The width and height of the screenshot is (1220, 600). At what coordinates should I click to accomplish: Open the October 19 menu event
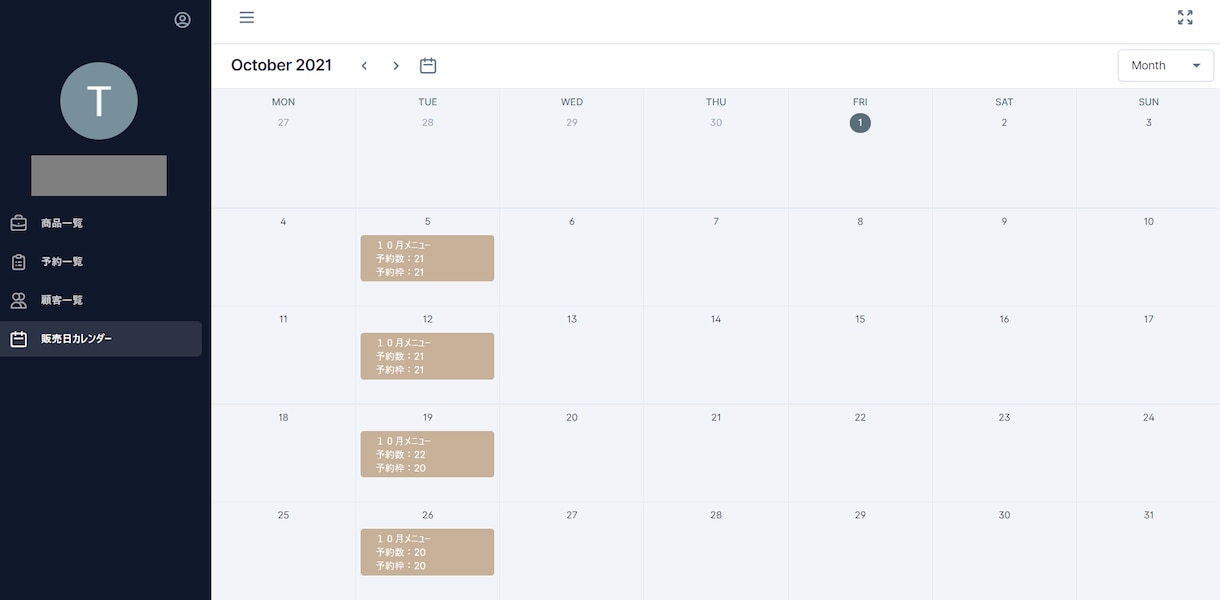(427, 454)
